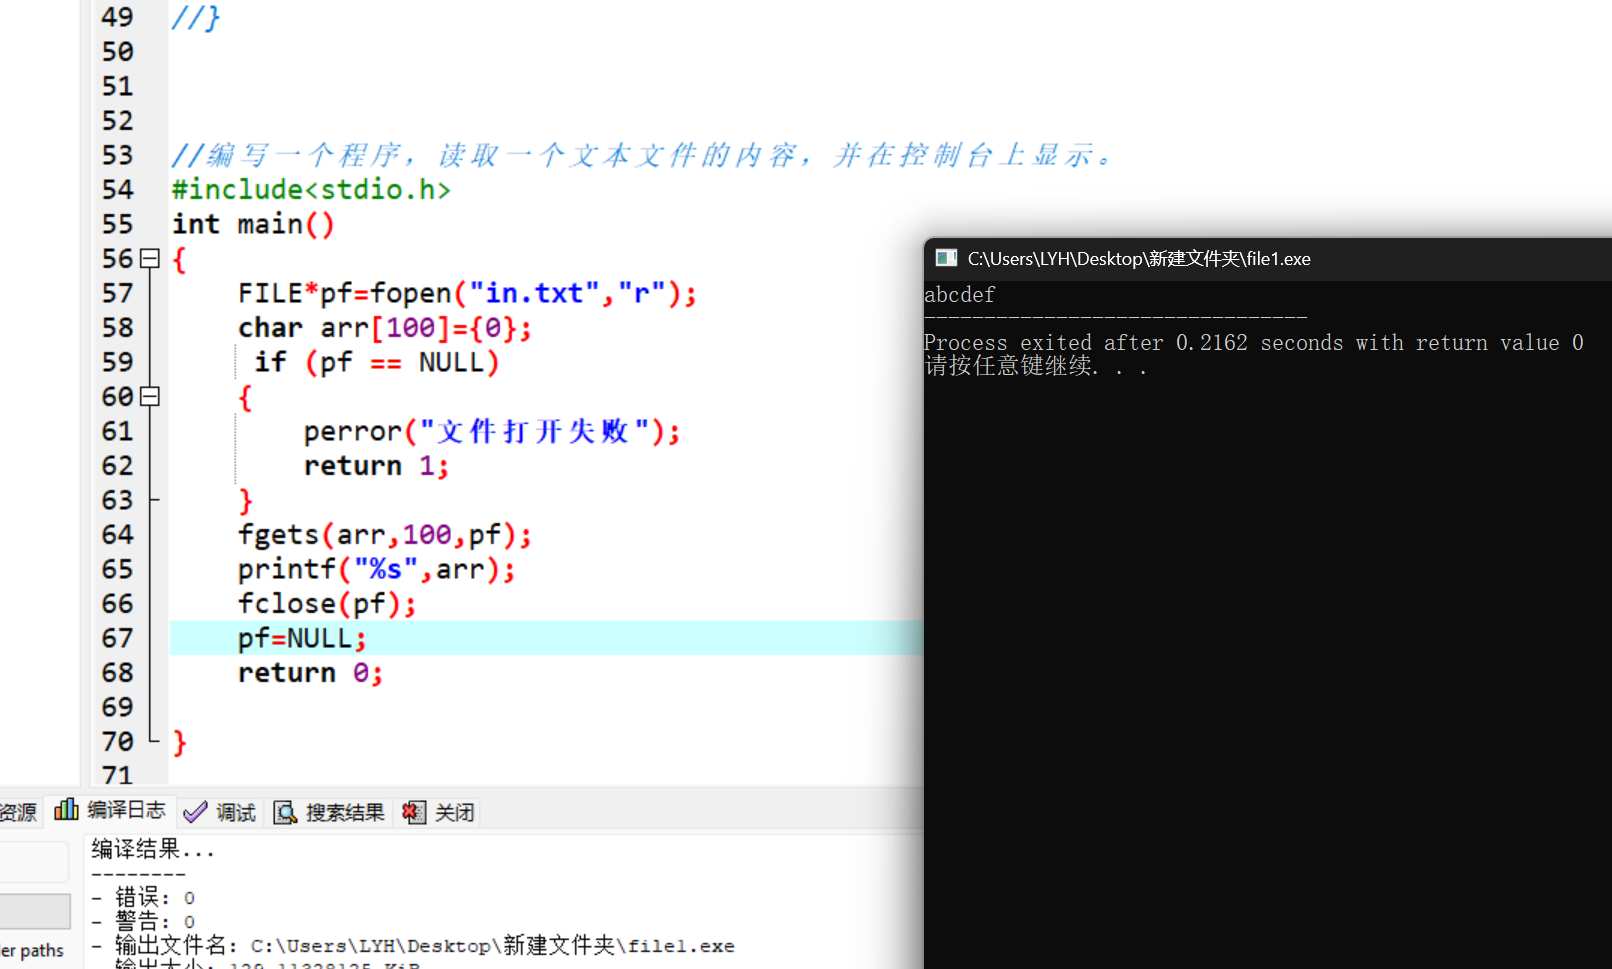Click the 'if (pf == NULL)' line
This screenshot has height=969, width=1612.
tap(376, 362)
